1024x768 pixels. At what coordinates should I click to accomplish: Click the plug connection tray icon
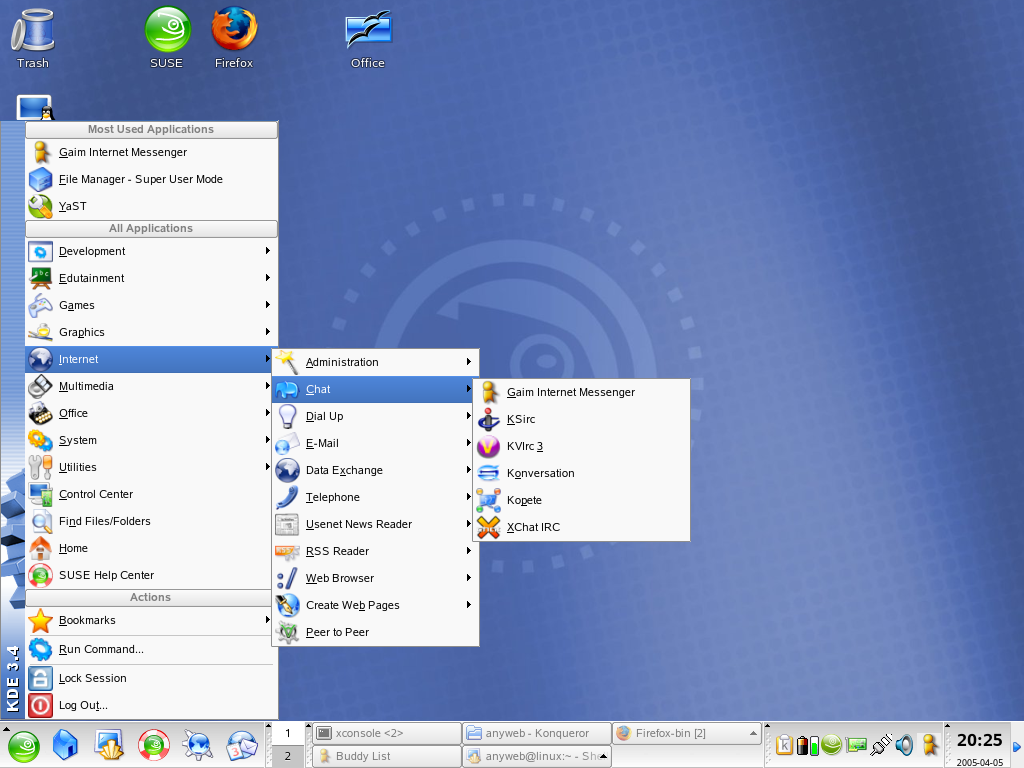880,744
